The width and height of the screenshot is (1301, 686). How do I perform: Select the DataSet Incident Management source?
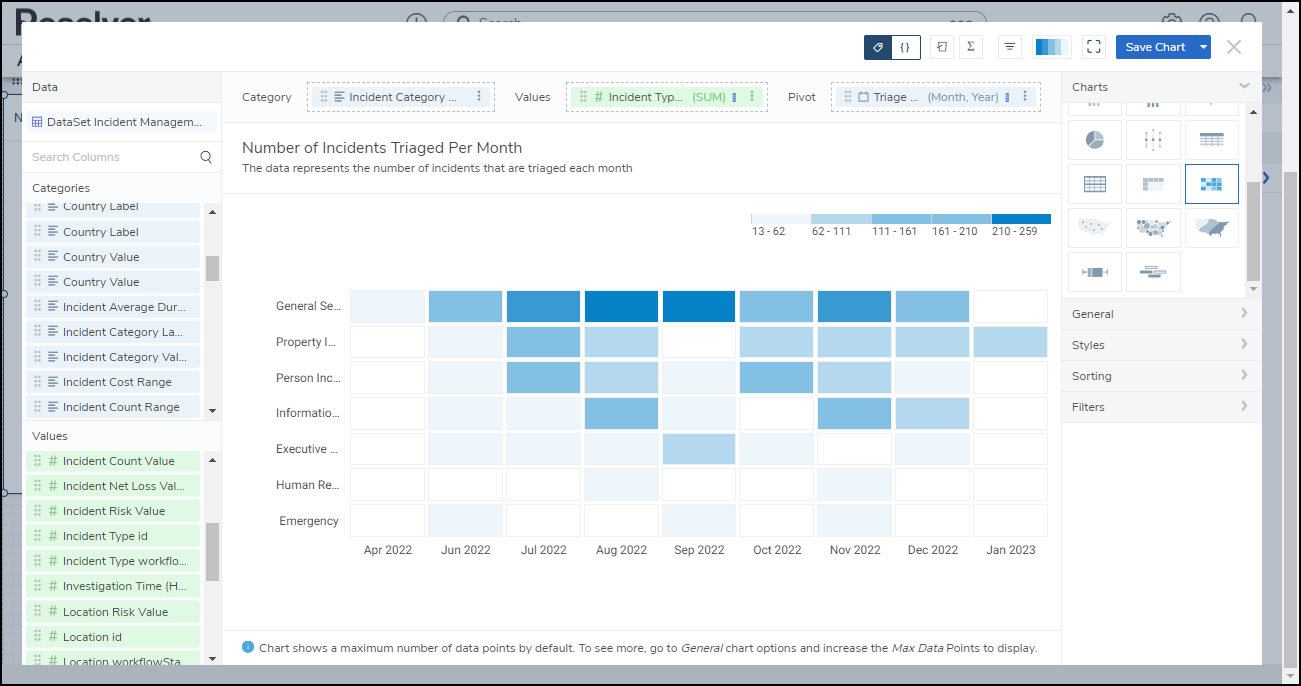pyautogui.click(x=122, y=122)
